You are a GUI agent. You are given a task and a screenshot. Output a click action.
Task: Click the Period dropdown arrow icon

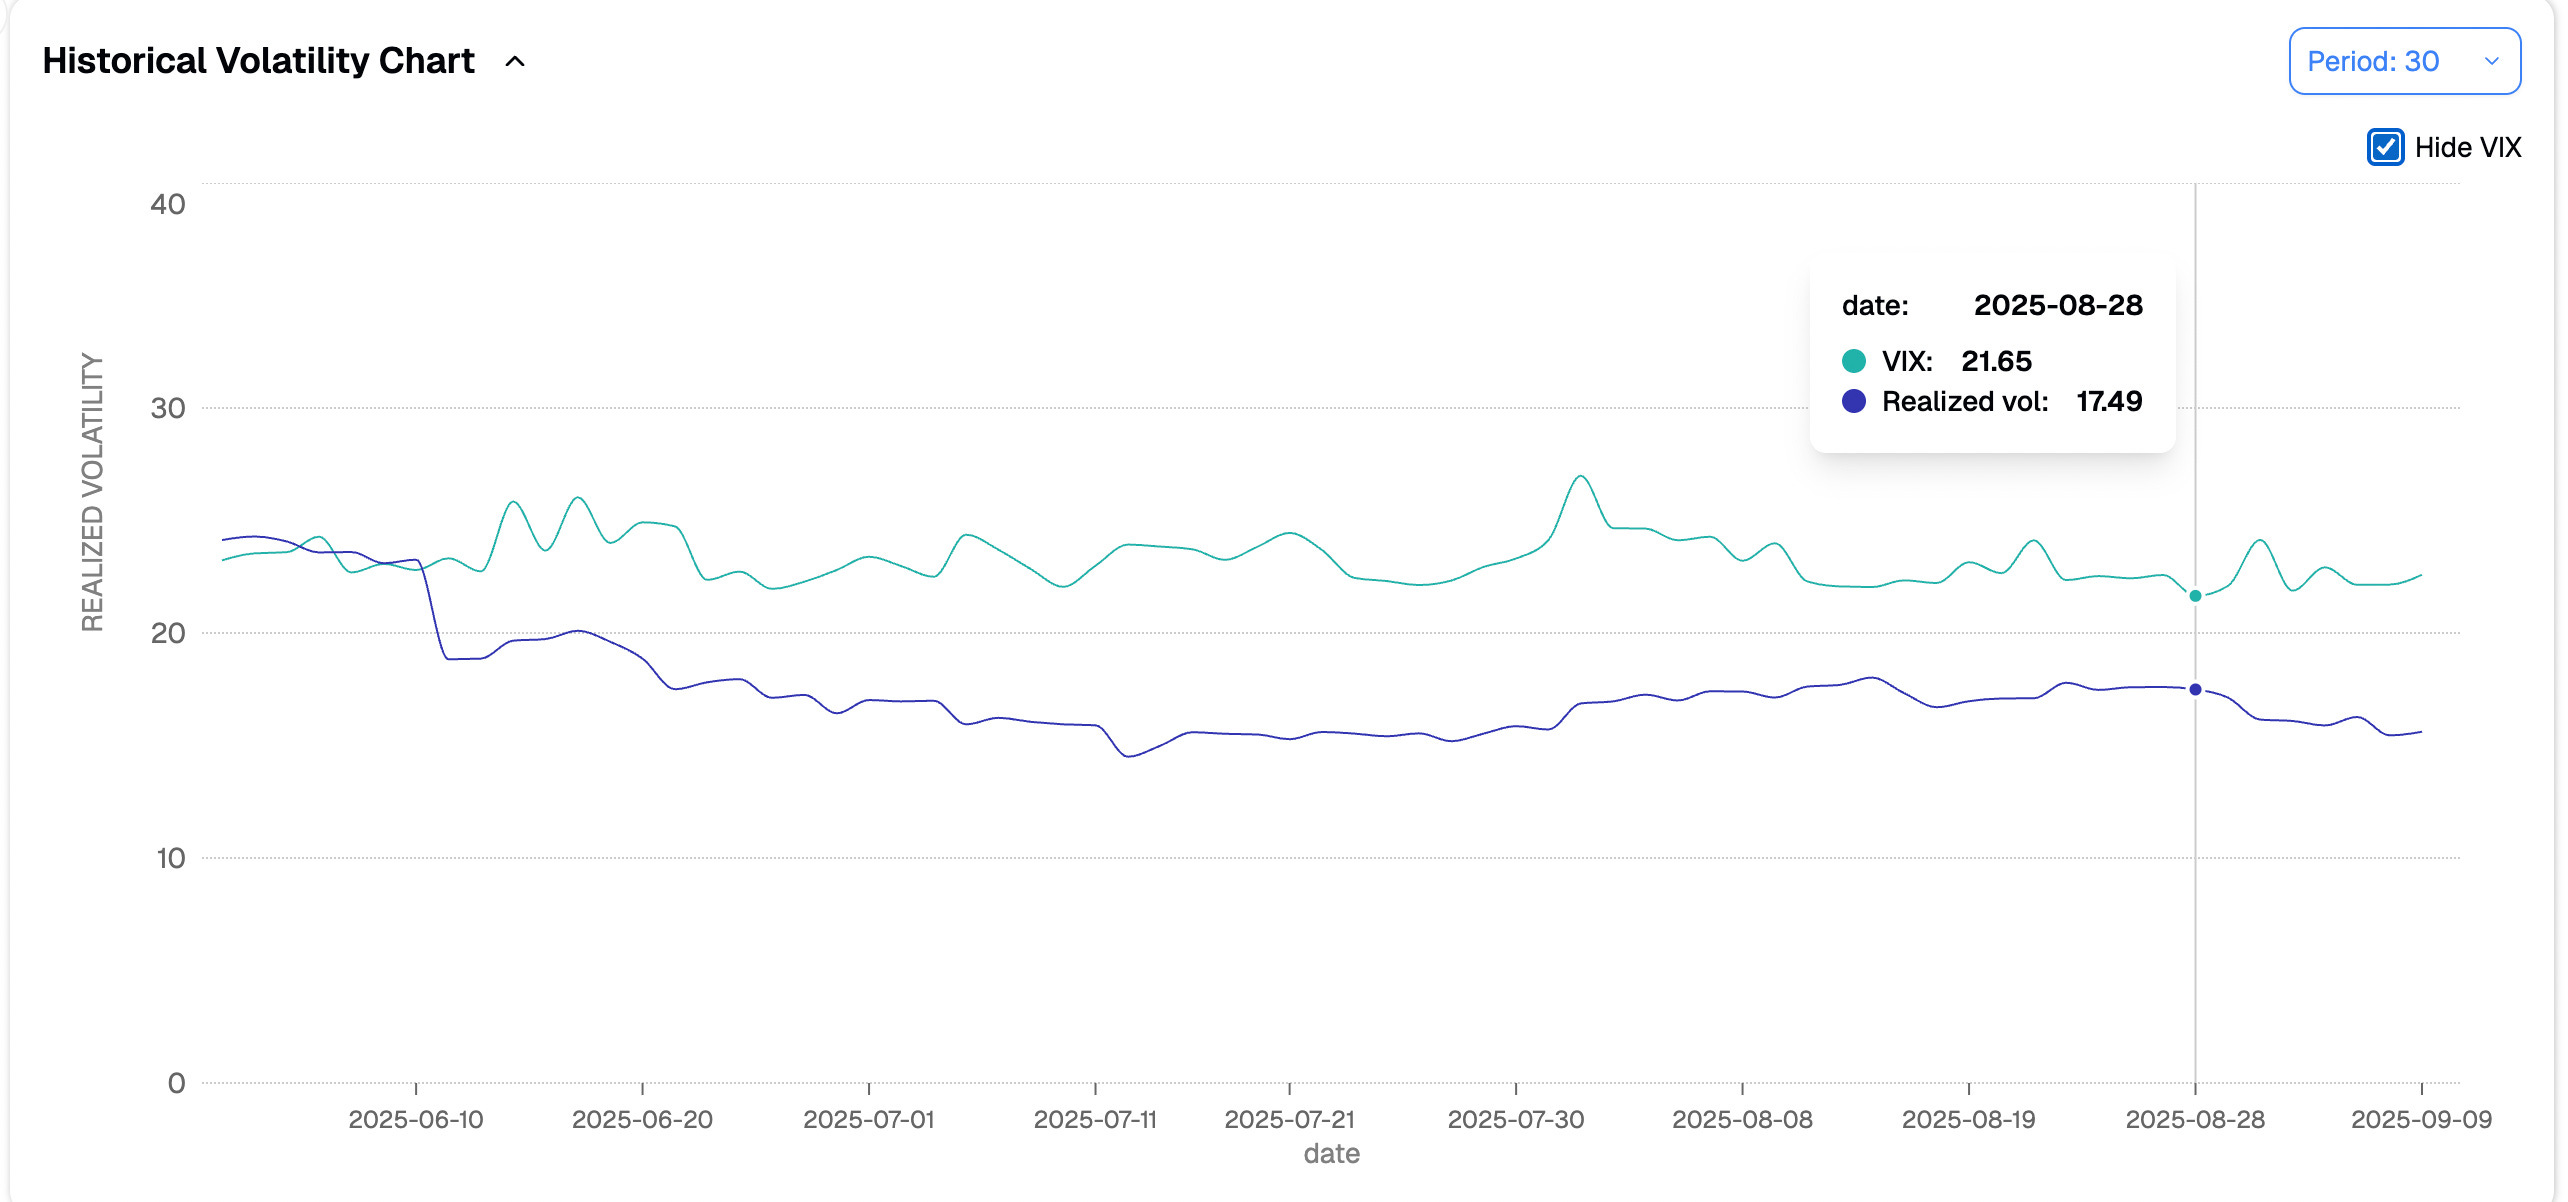[x=2491, y=62]
